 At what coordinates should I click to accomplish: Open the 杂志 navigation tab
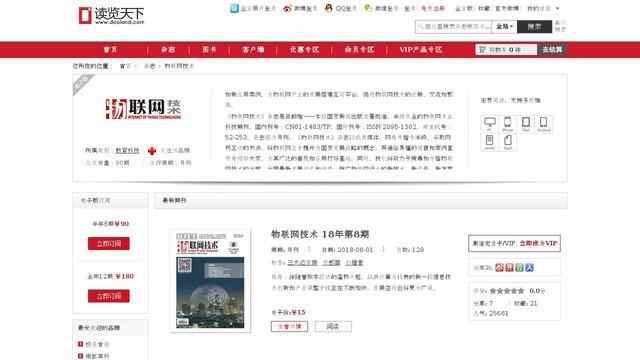[x=168, y=49]
